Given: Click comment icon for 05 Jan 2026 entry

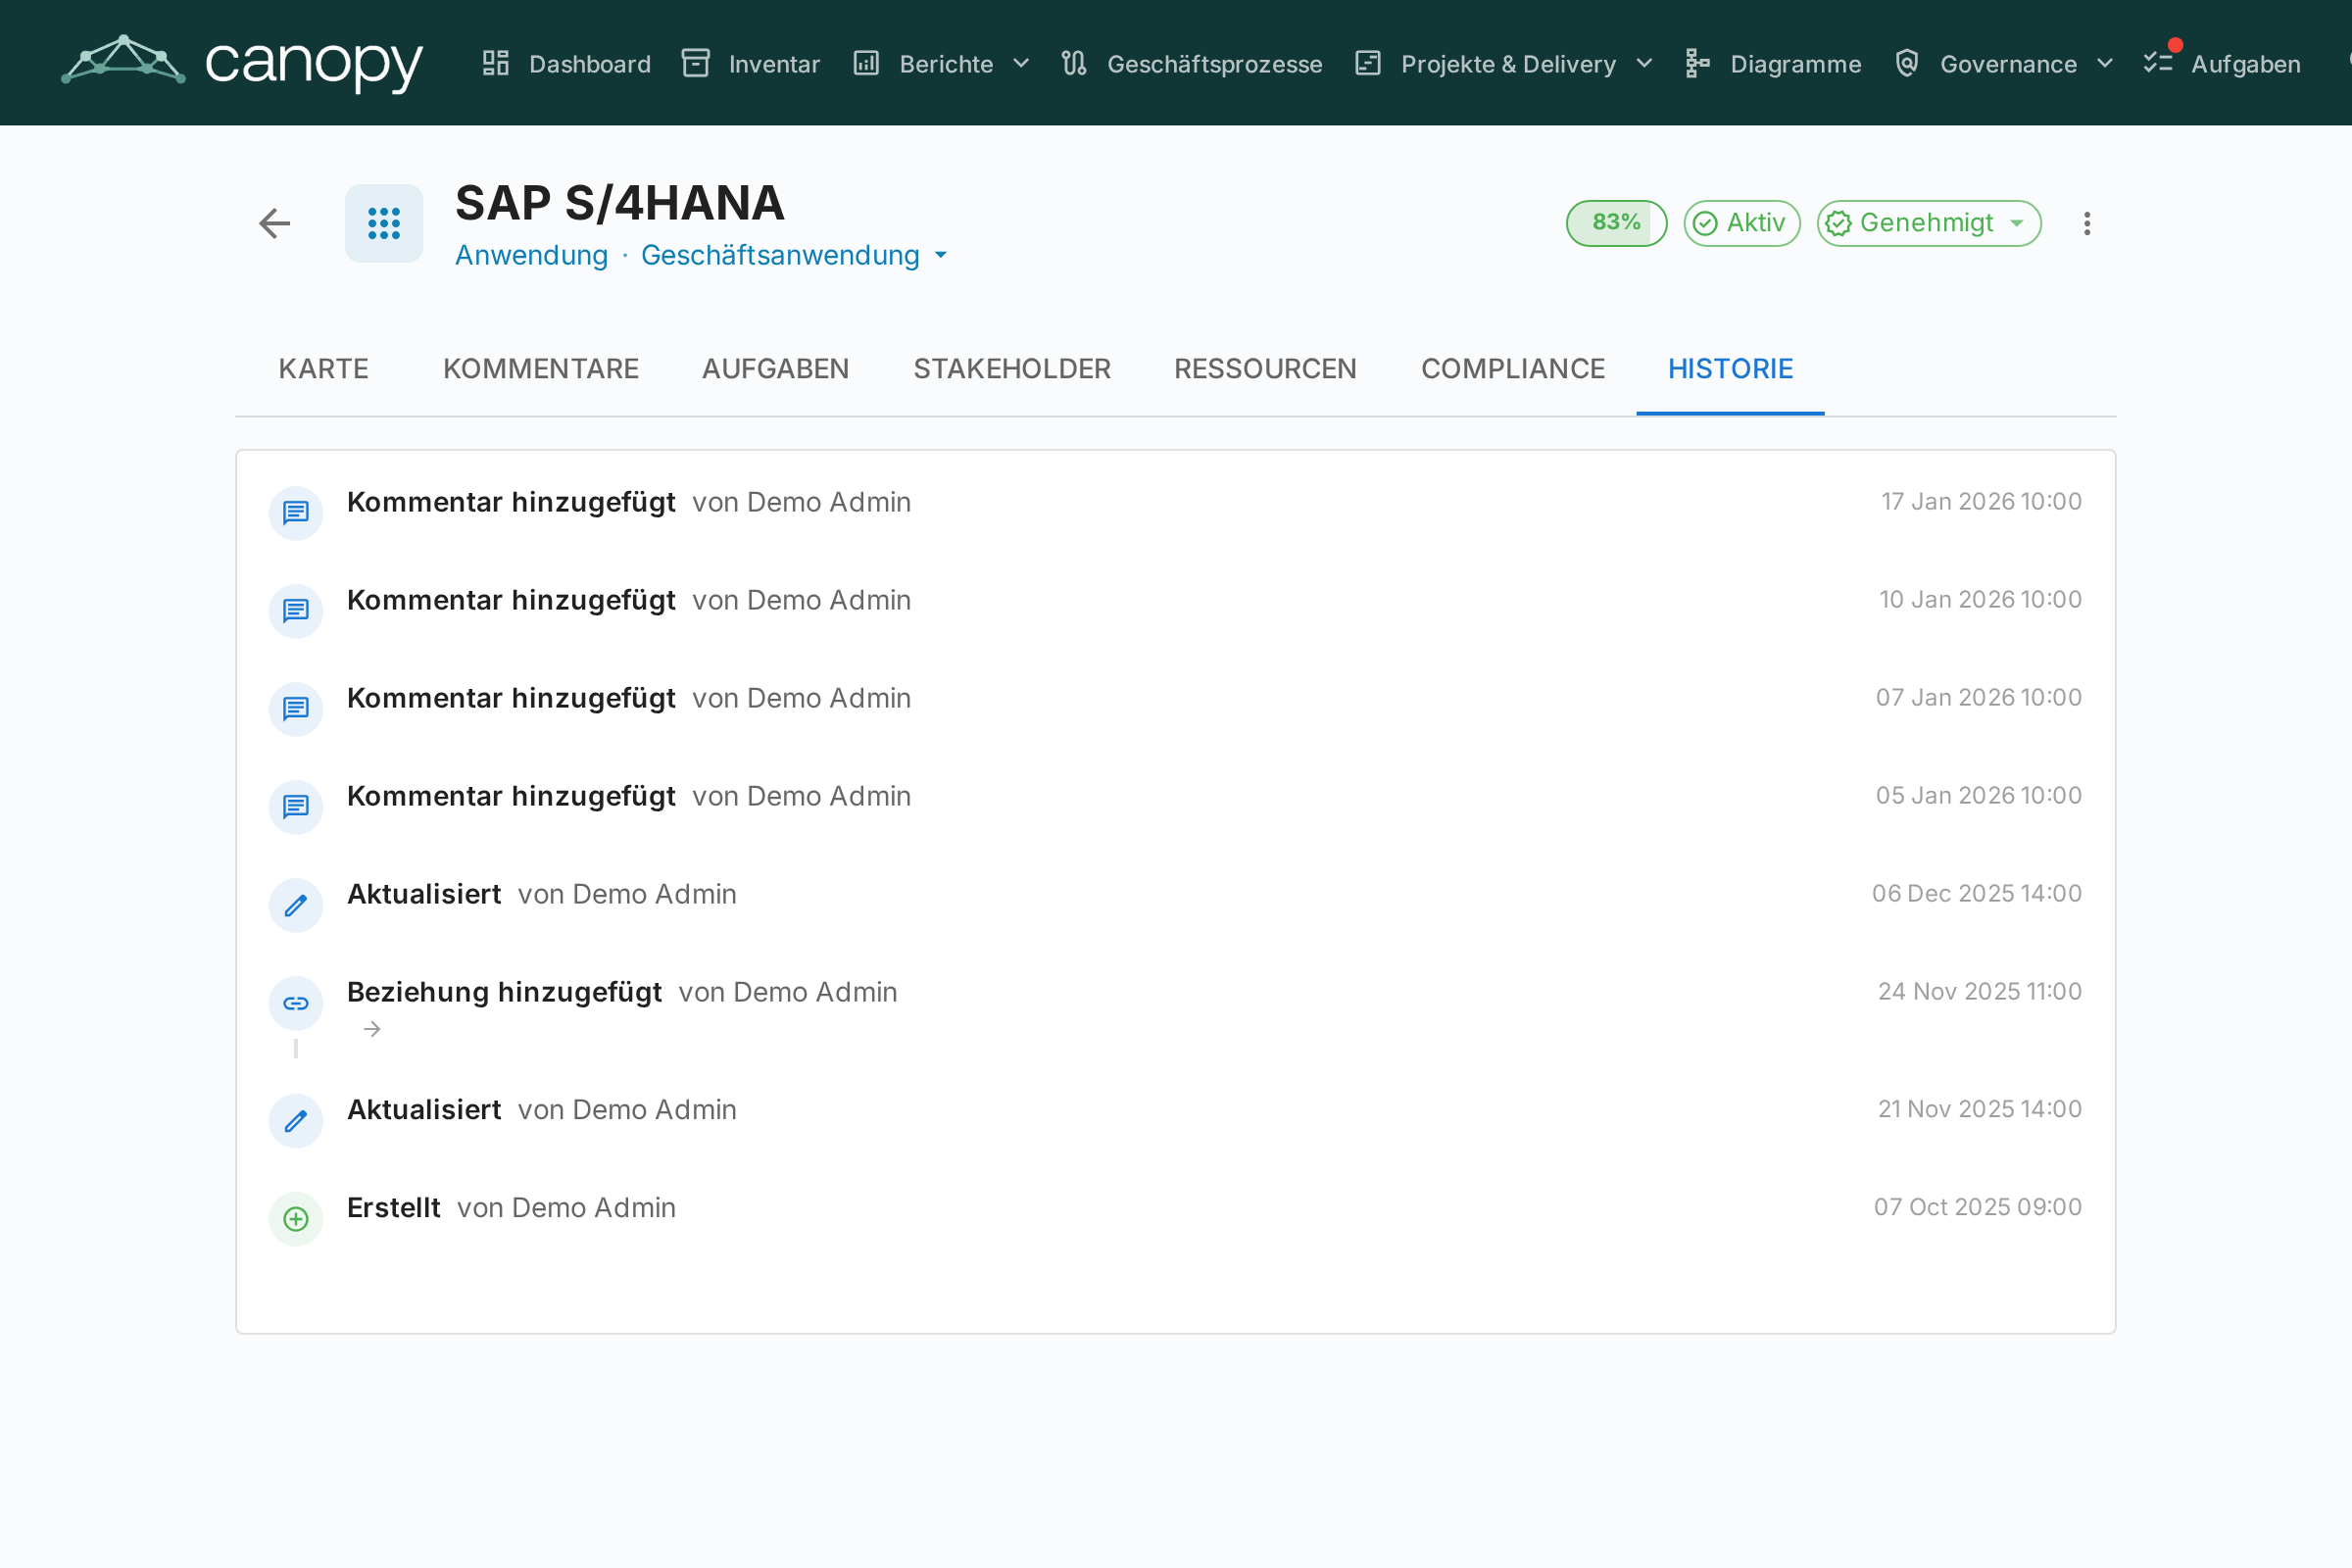Looking at the screenshot, I should pos(296,807).
